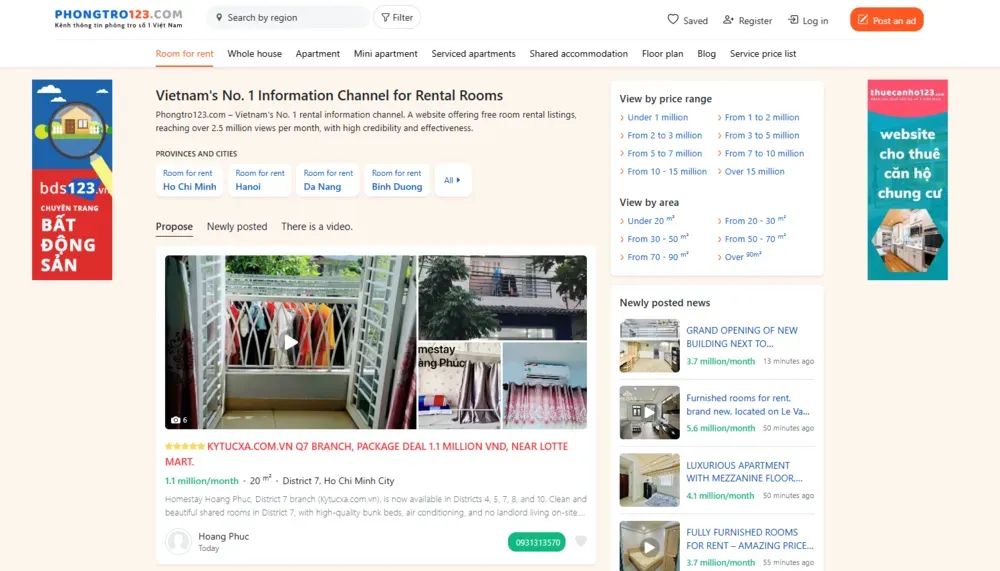The image size is (1000, 571).
Task: Open Furnished rooms for rent Le Va news
Action: 747,404
